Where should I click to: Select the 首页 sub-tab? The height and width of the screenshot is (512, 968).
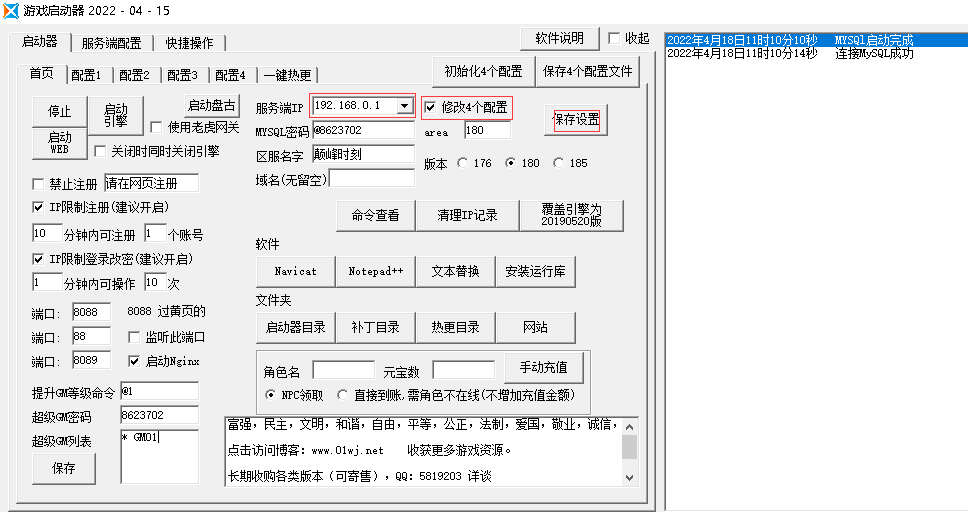point(41,73)
